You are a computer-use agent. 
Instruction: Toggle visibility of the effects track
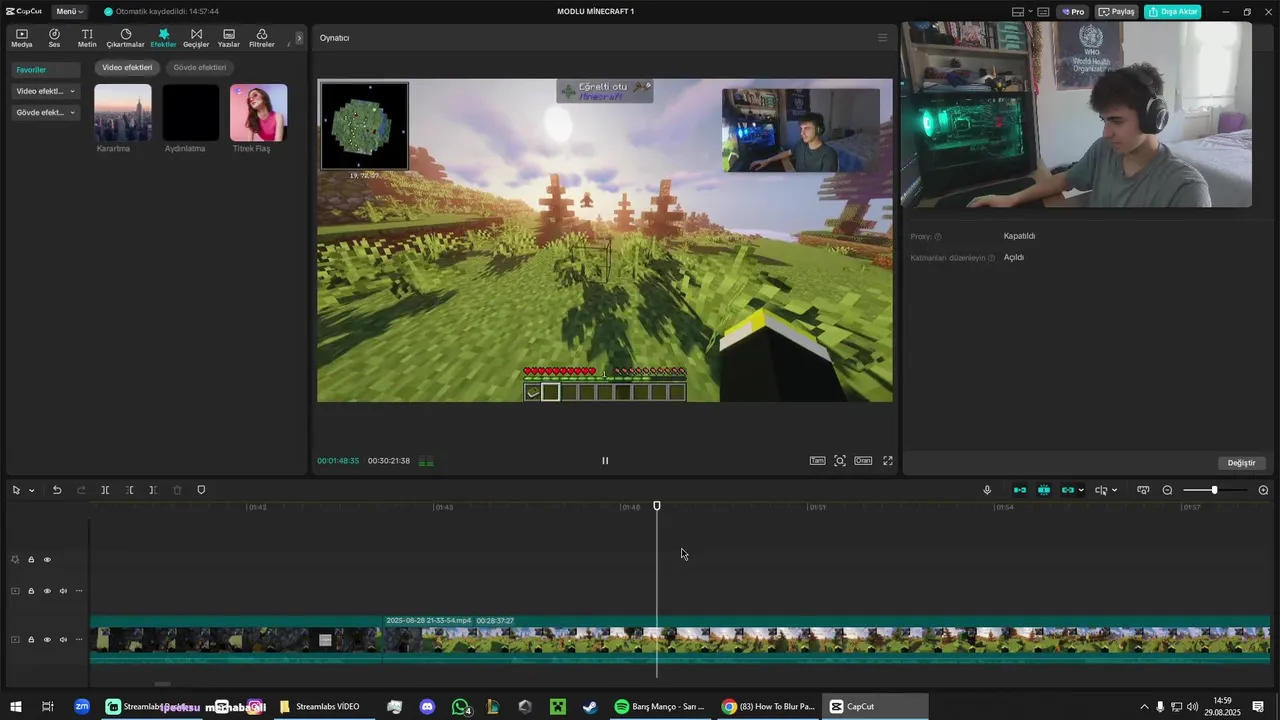coord(47,560)
